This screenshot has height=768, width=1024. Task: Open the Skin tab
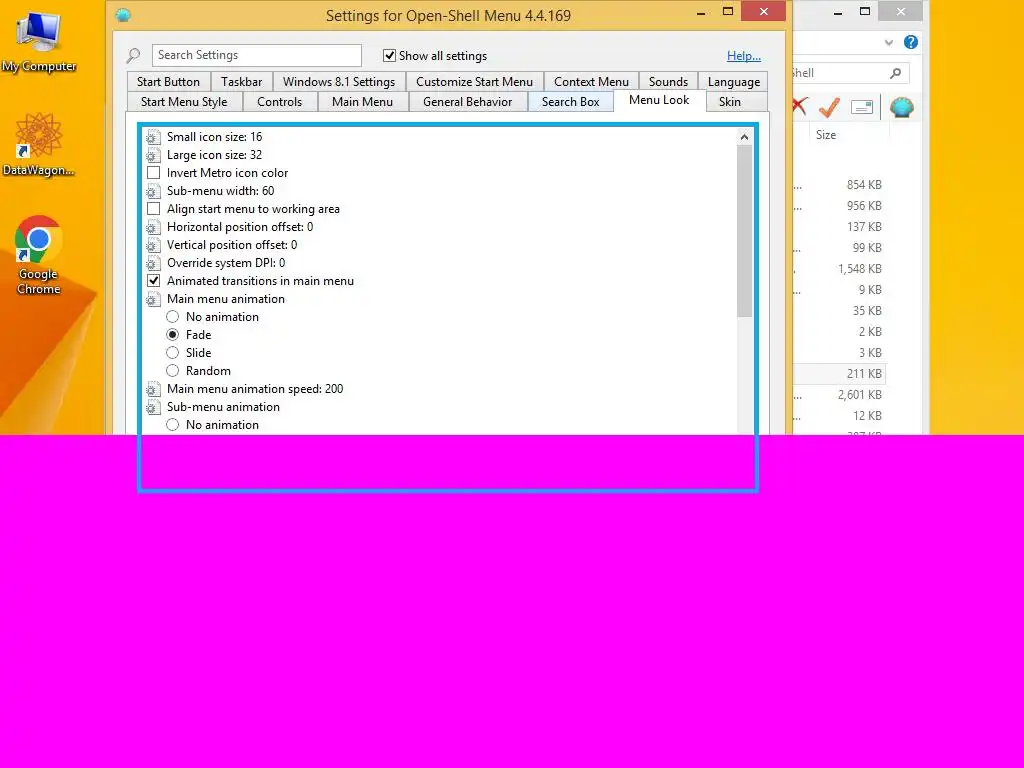point(729,102)
